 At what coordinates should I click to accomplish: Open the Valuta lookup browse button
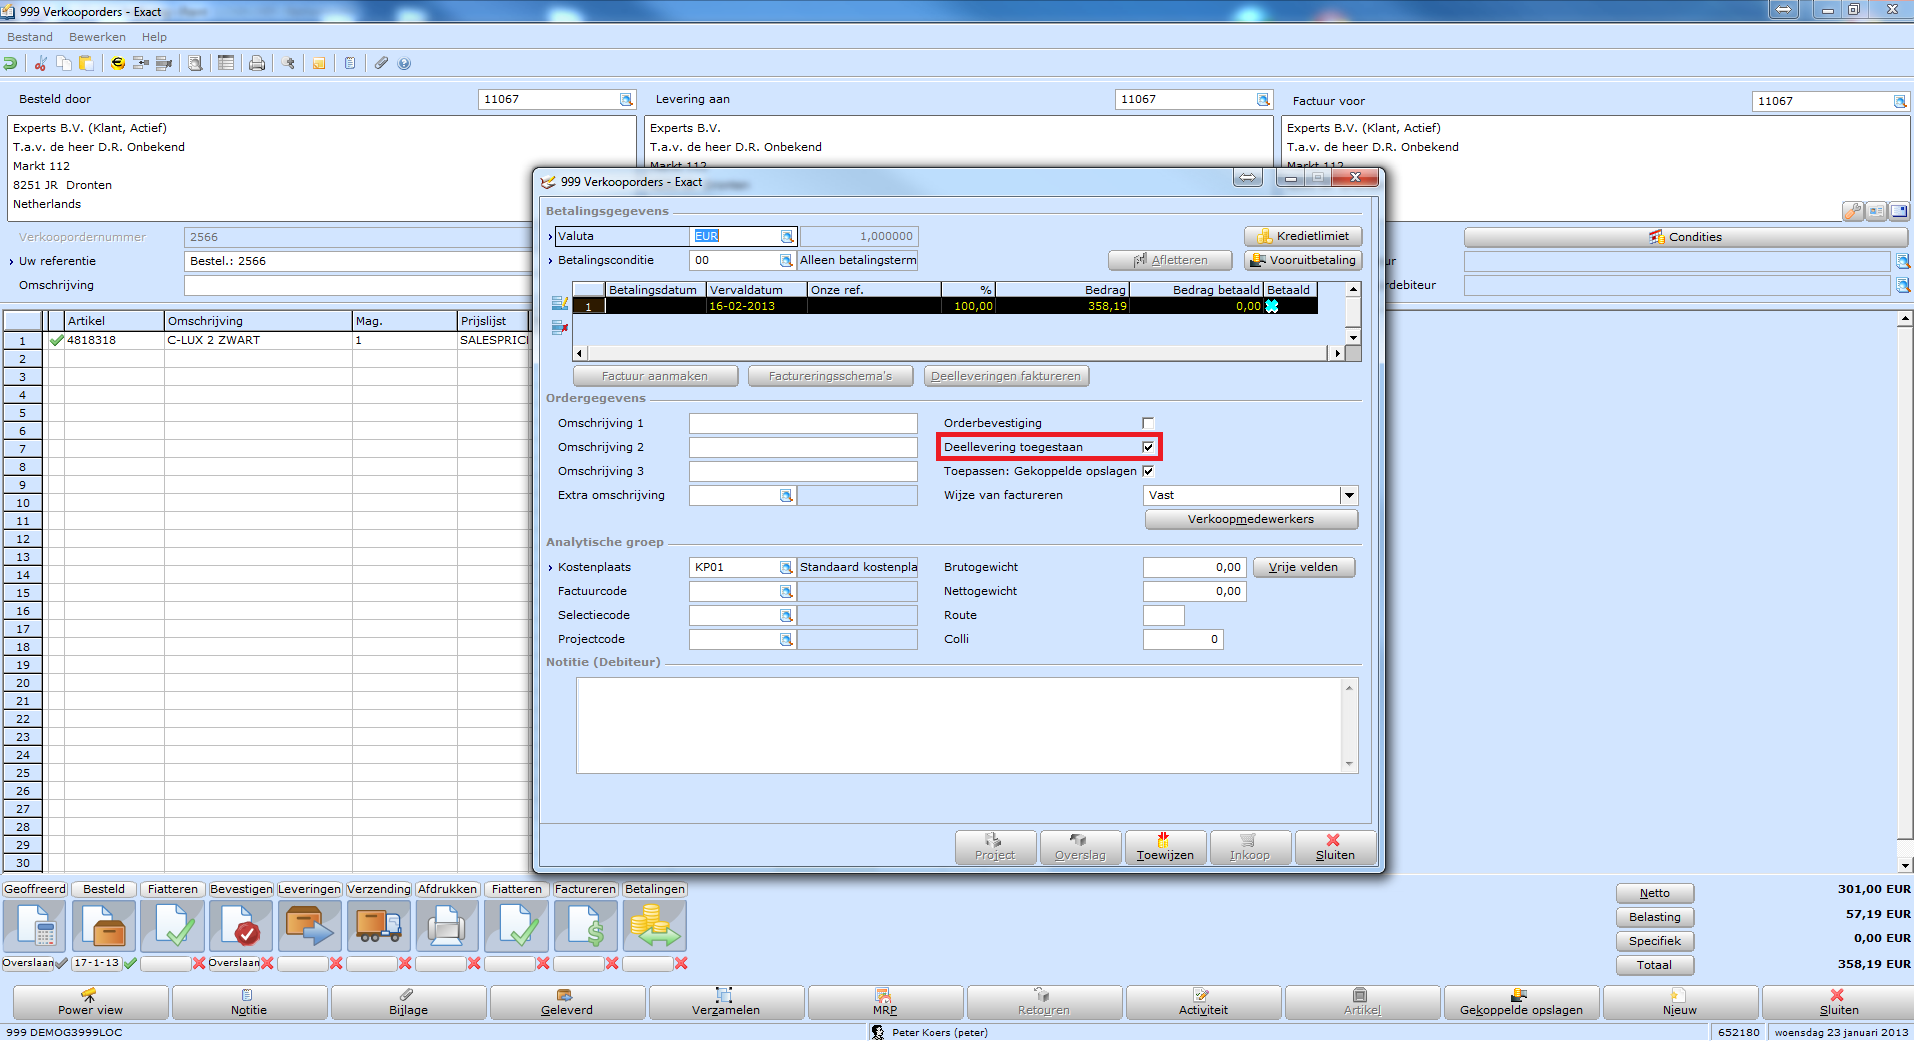point(787,237)
